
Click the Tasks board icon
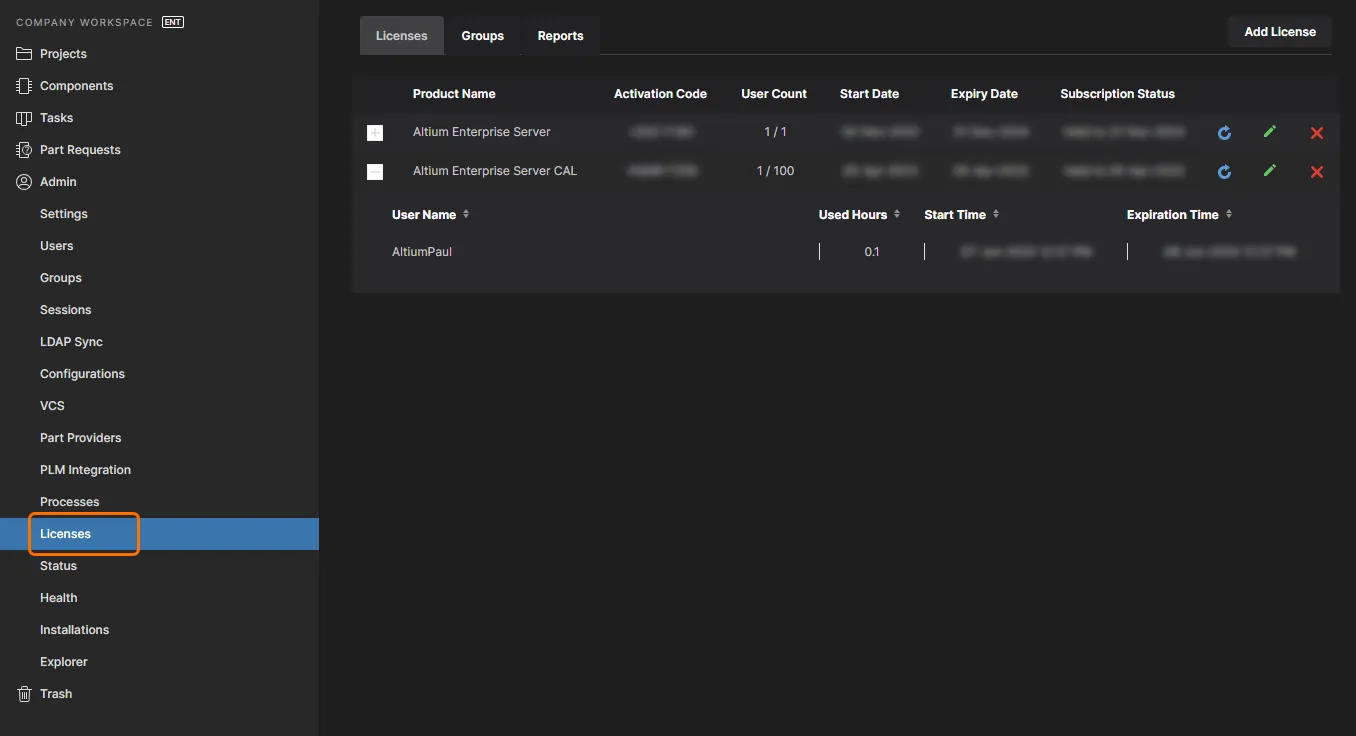click(24, 118)
